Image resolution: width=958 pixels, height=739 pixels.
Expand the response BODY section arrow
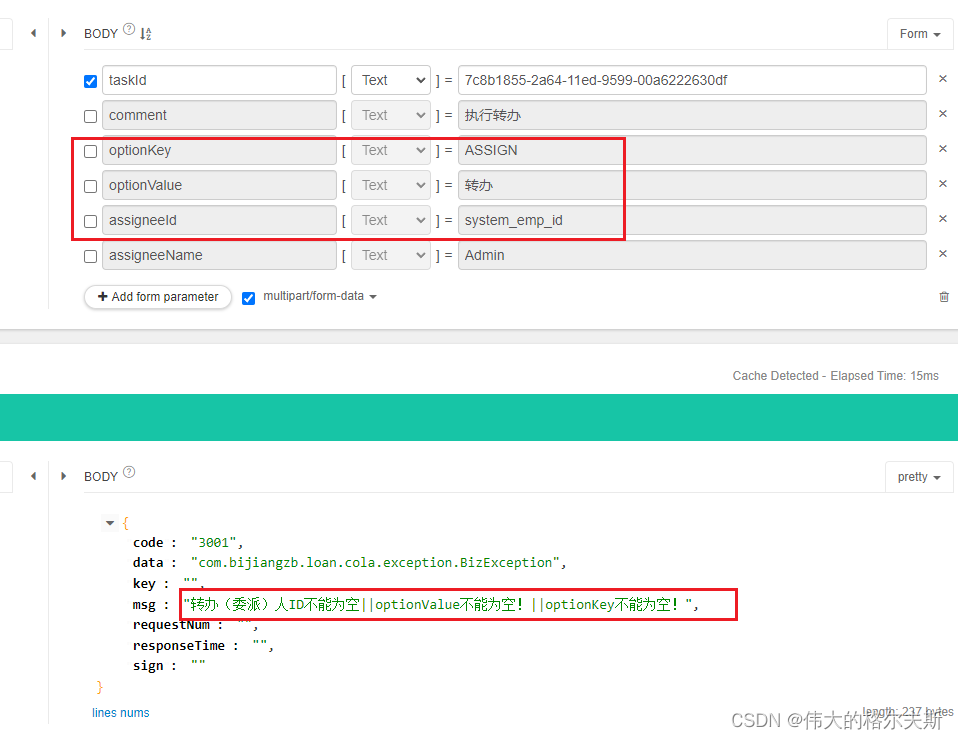[x=64, y=476]
